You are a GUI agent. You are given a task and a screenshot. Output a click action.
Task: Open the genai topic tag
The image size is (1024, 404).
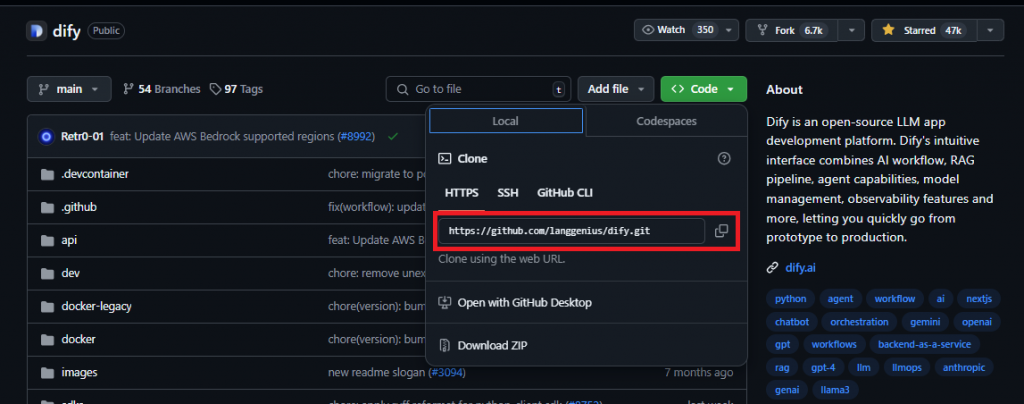tap(787, 390)
